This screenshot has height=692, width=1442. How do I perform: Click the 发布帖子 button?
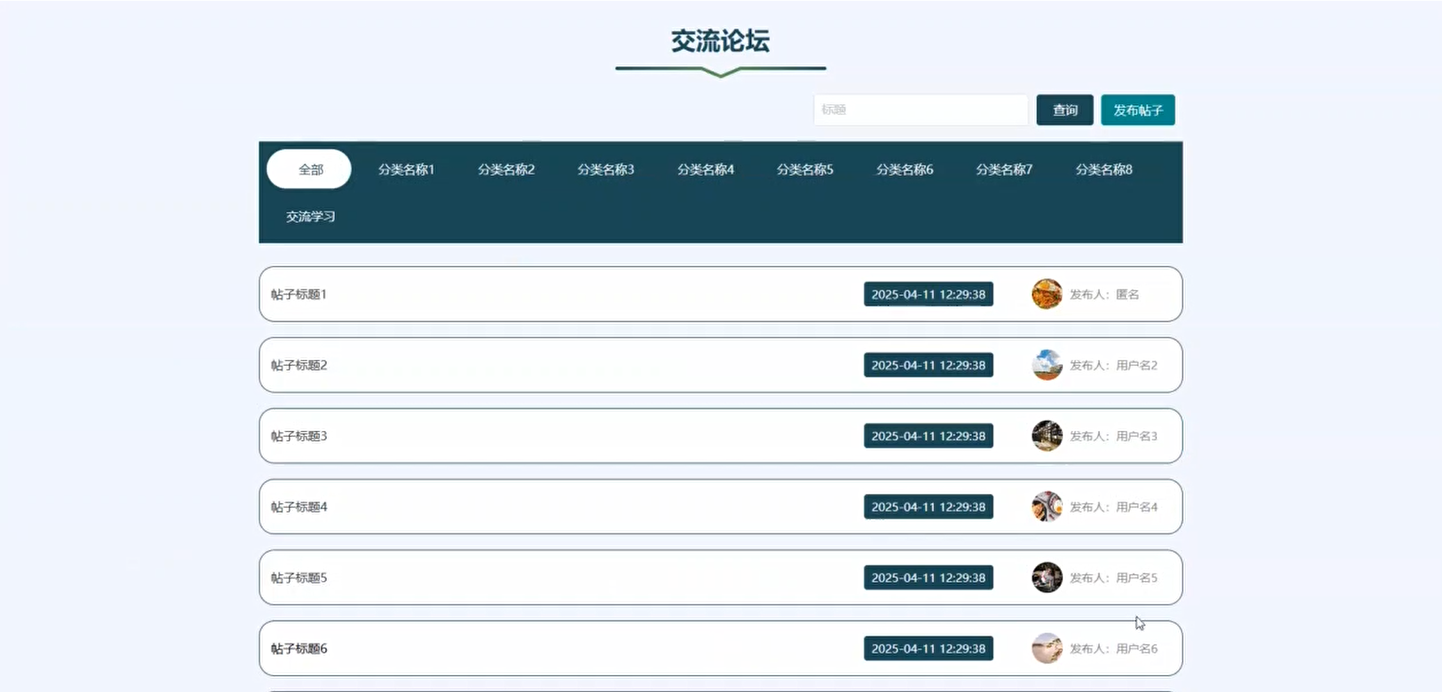(x=1137, y=110)
